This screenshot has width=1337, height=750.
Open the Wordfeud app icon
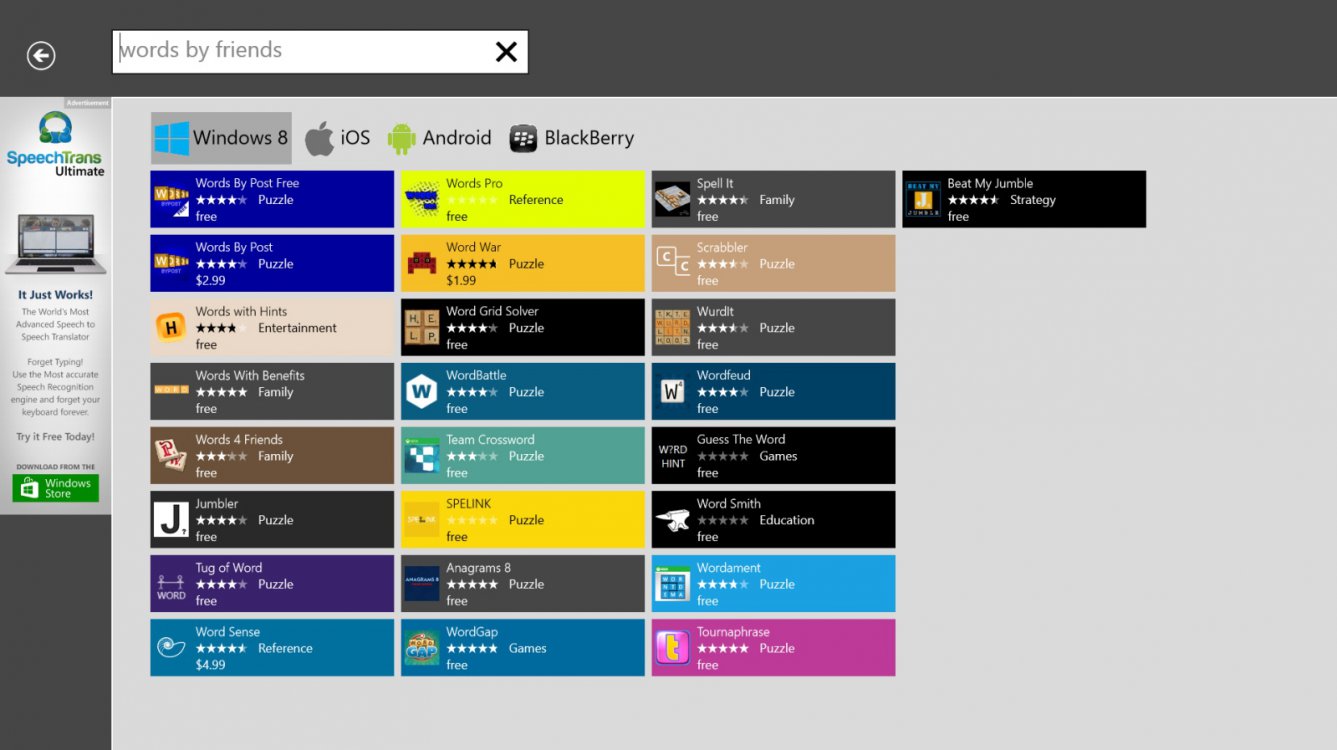point(673,391)
